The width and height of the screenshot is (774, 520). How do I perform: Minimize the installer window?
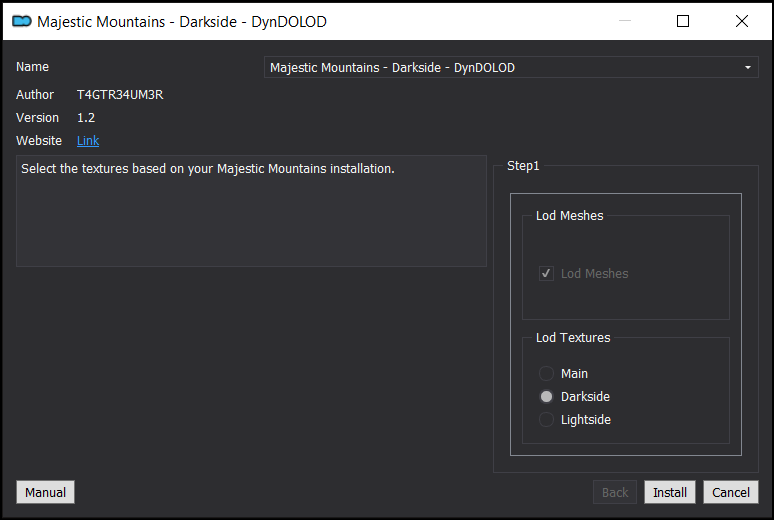(x=625, y=21)
